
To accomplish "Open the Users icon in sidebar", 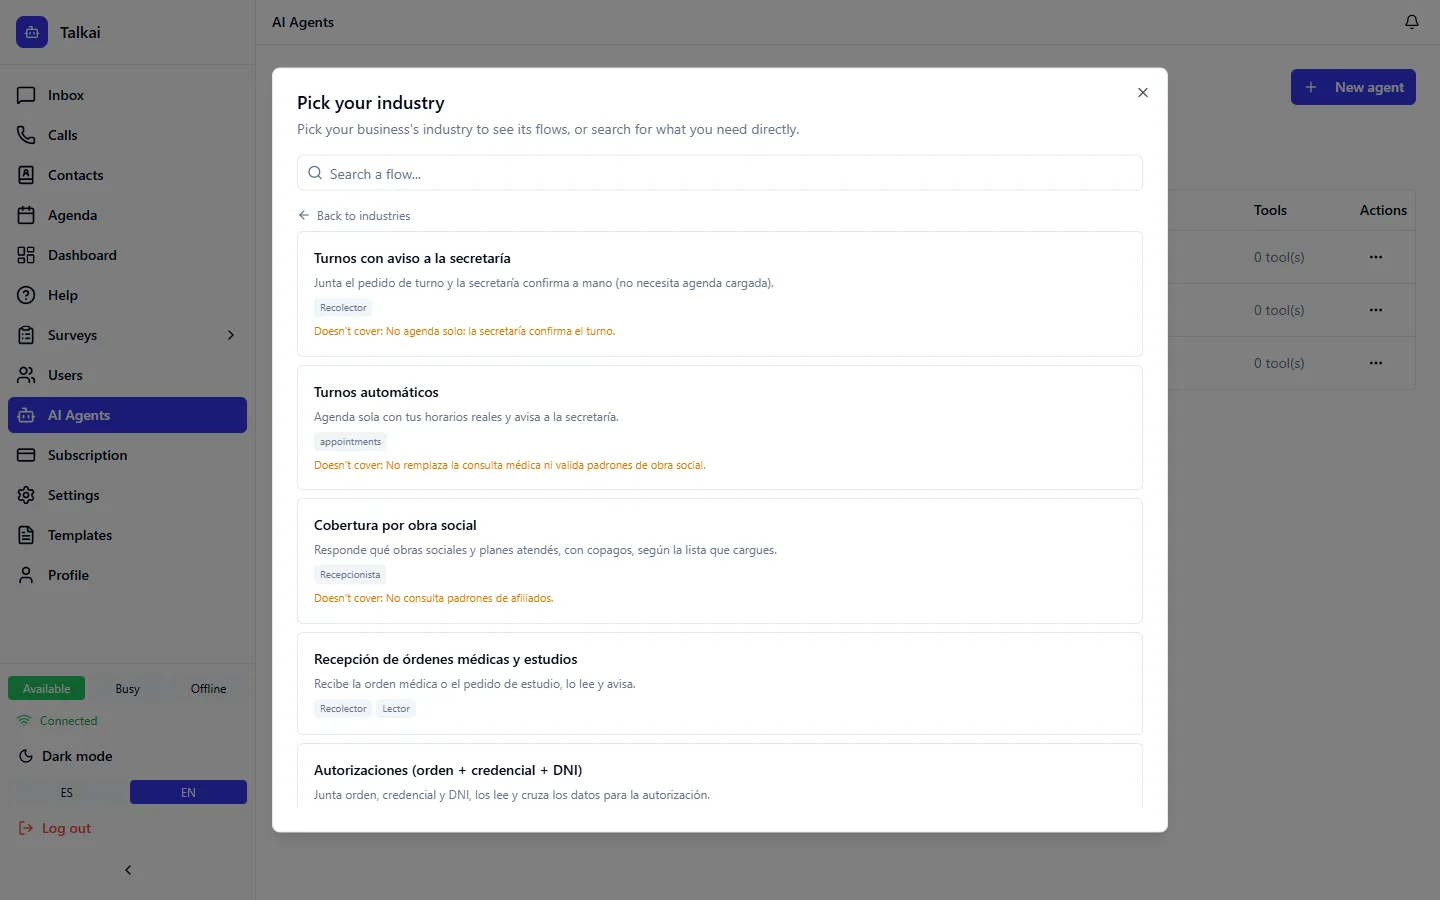I will point(27,375).
